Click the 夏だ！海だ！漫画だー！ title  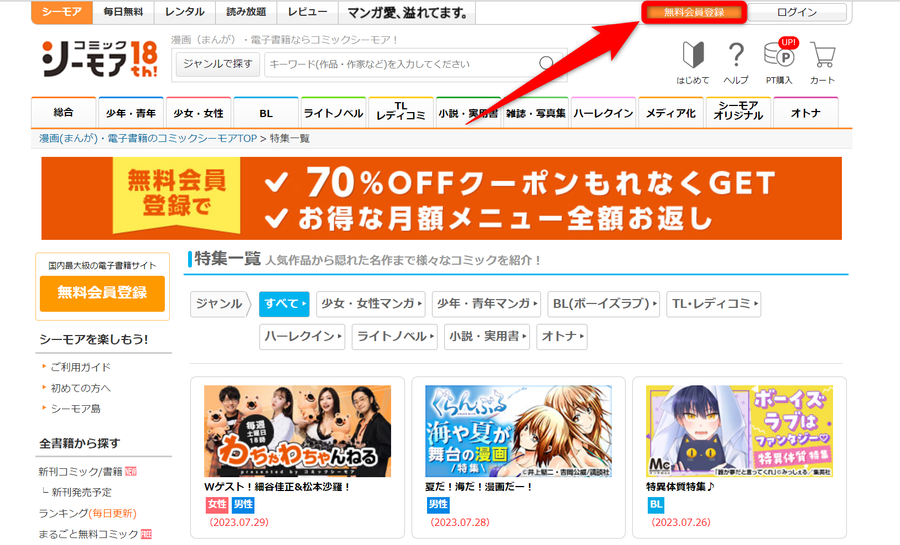[479, 486]
